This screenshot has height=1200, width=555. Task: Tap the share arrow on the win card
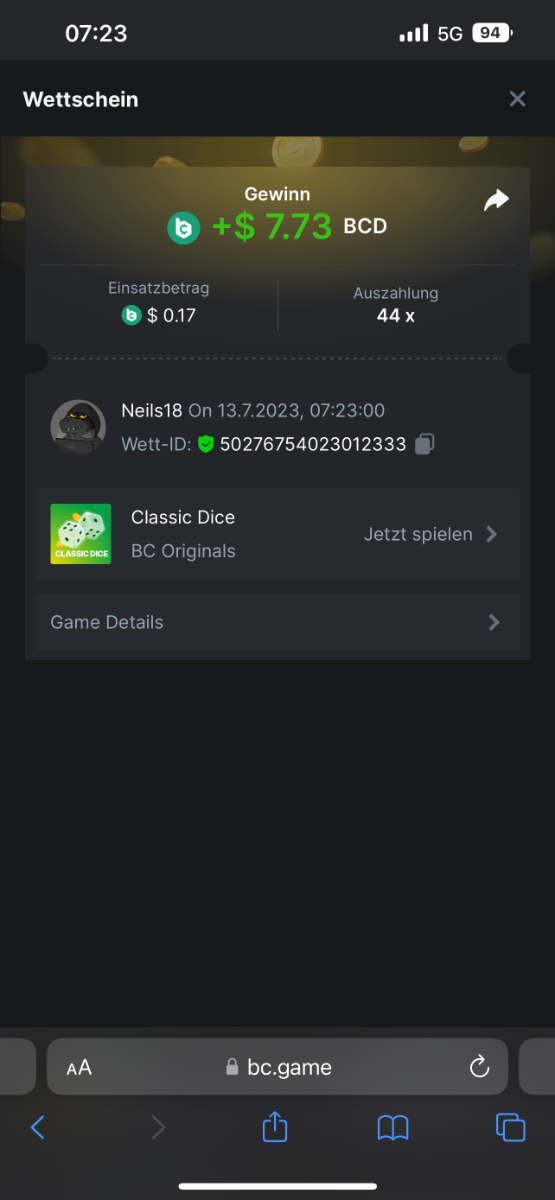[x=496, y=200]
